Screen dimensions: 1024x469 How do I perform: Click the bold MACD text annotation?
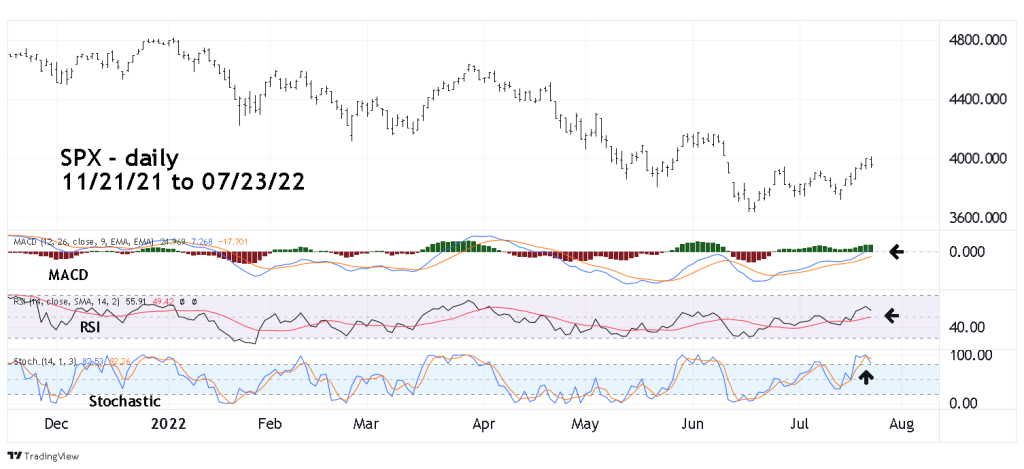[69, 273]
